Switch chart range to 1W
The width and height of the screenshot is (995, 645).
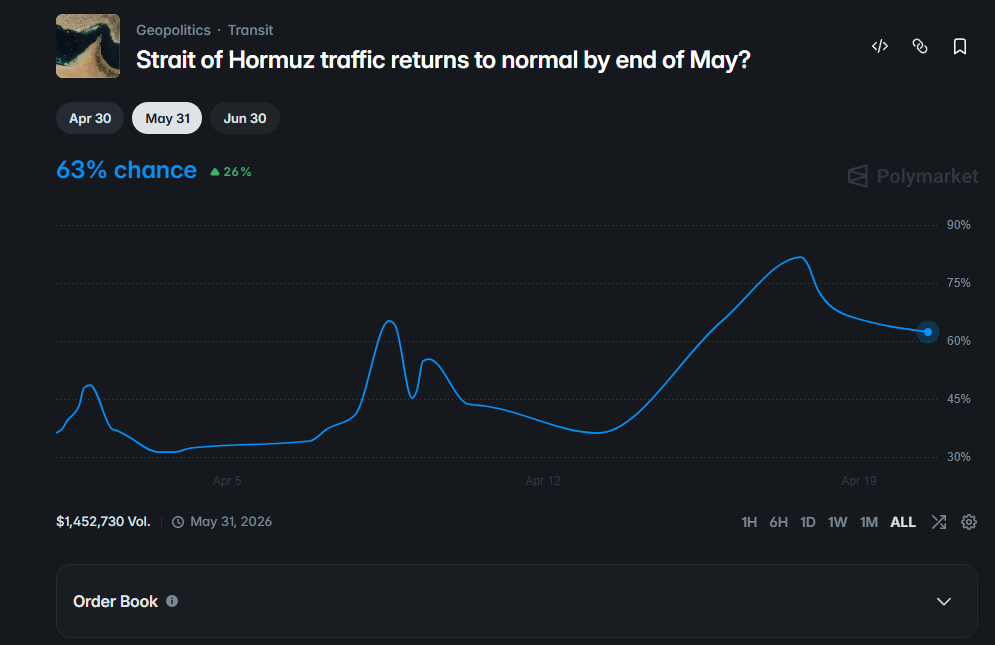[838, 522]
